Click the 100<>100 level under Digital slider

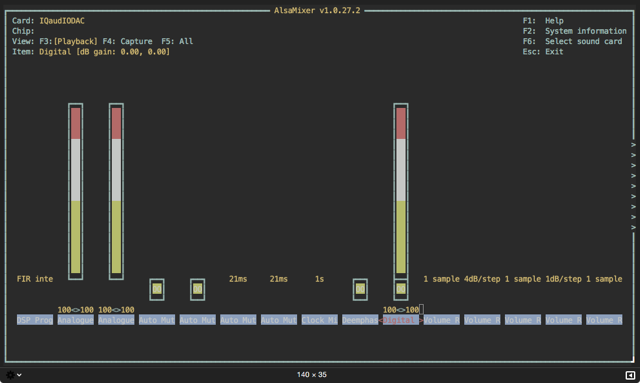point(401,310)
